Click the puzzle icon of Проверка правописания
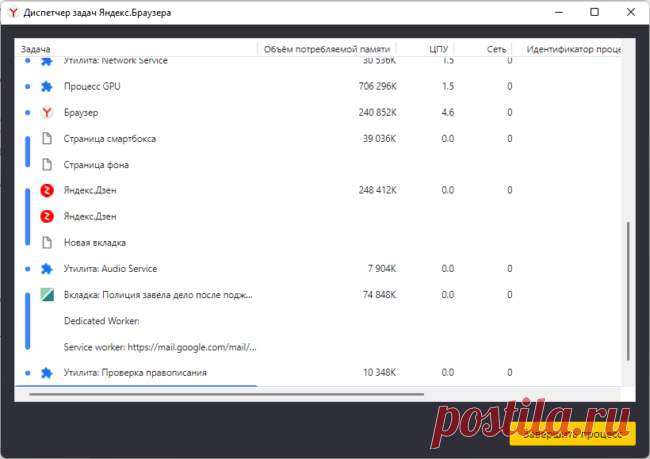The image size is (650, 459). (47, 373)
